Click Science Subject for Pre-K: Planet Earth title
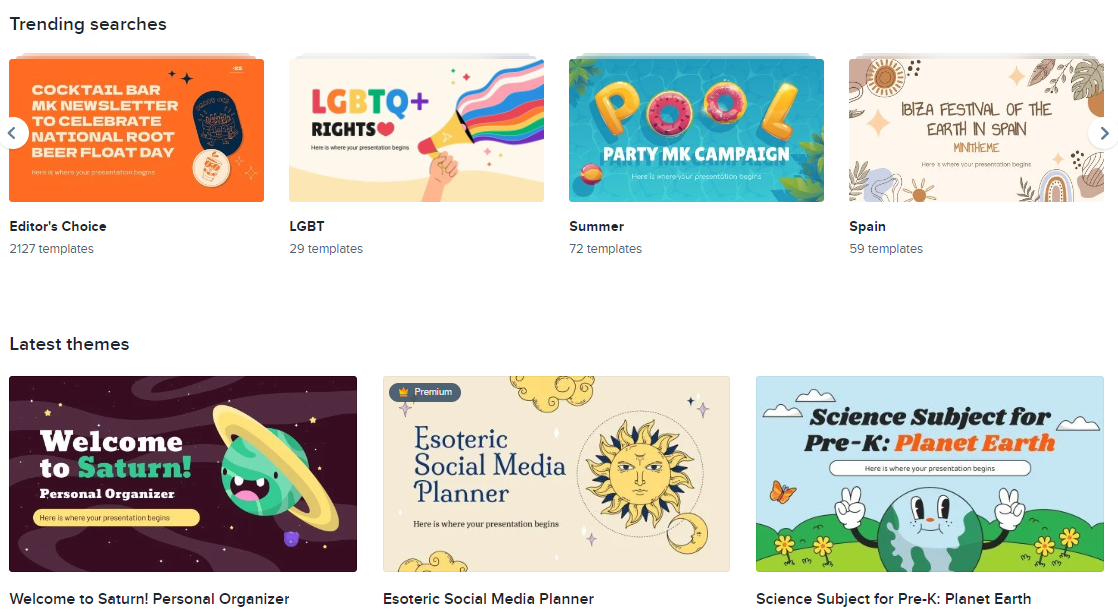The height and width of the screenshot is (615, 1118). tap(893, 599)
